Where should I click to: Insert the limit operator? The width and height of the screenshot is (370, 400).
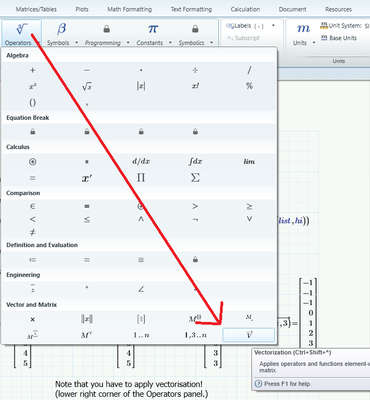(249, 161)
